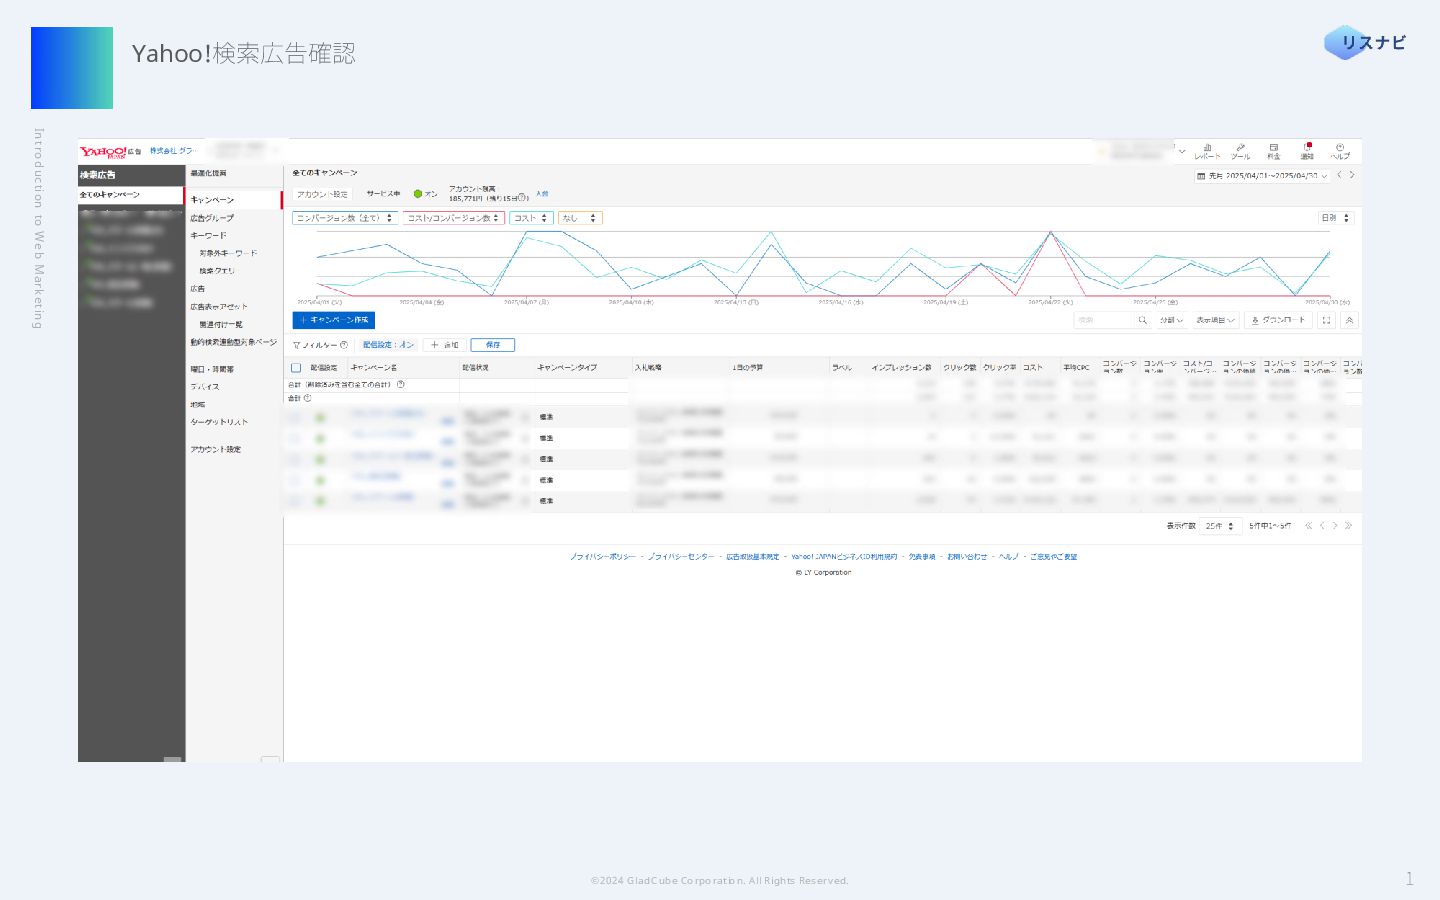Viewport: 1440px width, 900px height.
Task: Open the レポート (Reports) icon in header
Action: click(x=1207, y=151)
